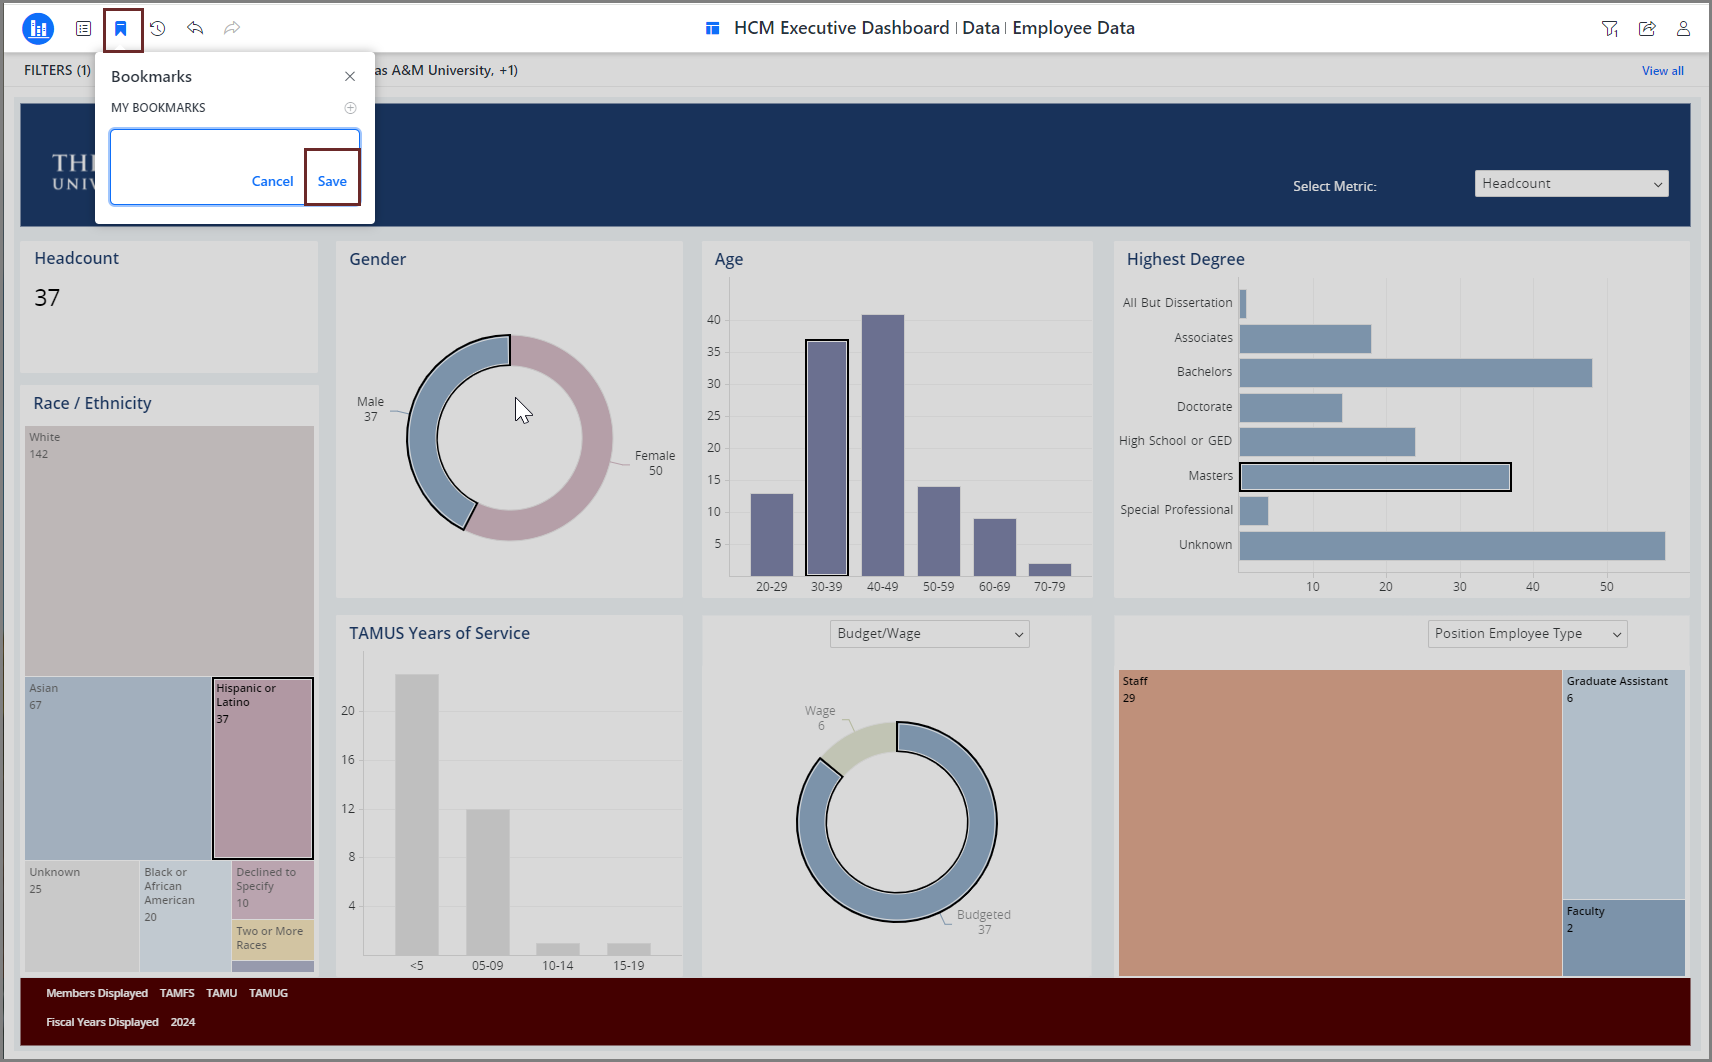Toggle the Bookmarks ribbon icon
Viewport: 1712px width, 1062px height.
tap(121, 29)
